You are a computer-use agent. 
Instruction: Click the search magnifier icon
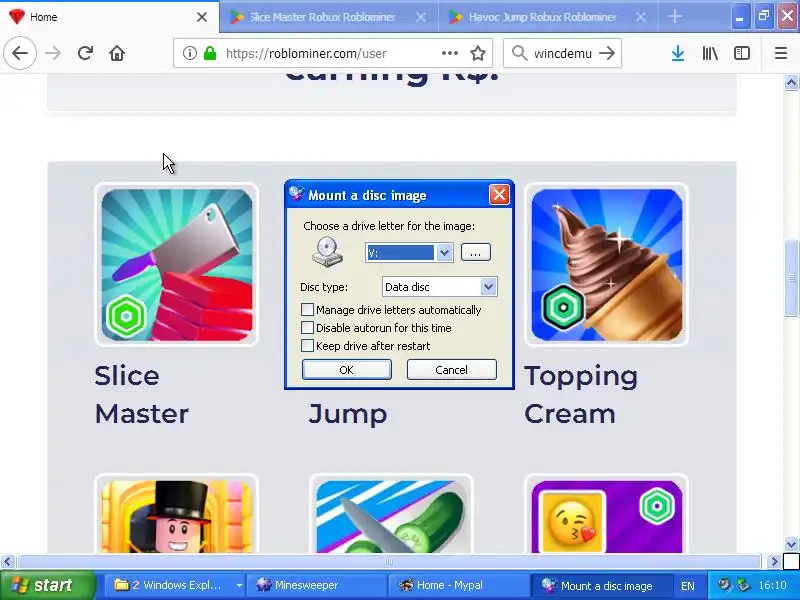pyautogui.click(x=519, y=53)
